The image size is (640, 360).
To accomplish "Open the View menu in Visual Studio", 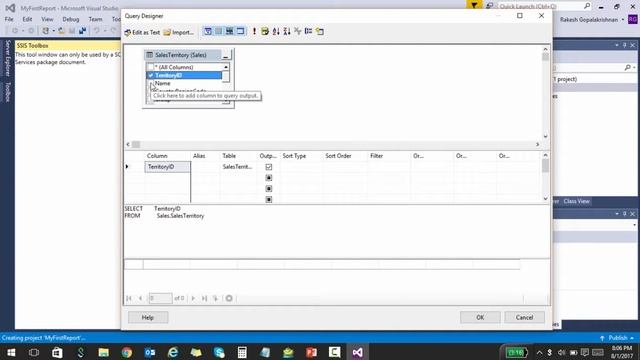I will 47,19.
